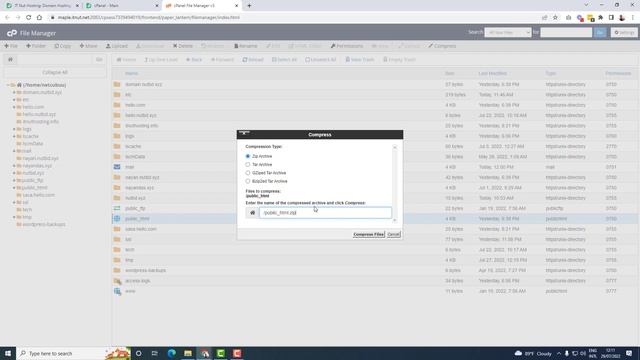This screenshot has height=360, width=640.
Task: Click the browser reload icon
Action: click(x=29, y=18)
